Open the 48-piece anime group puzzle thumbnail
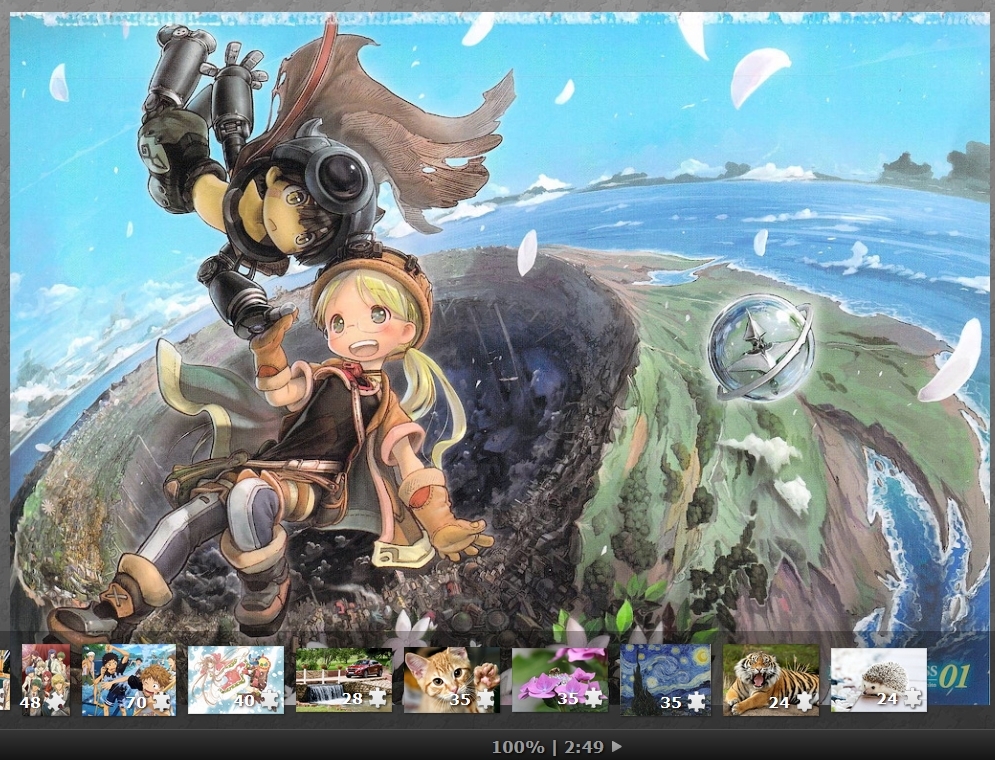 pos(46,679)
